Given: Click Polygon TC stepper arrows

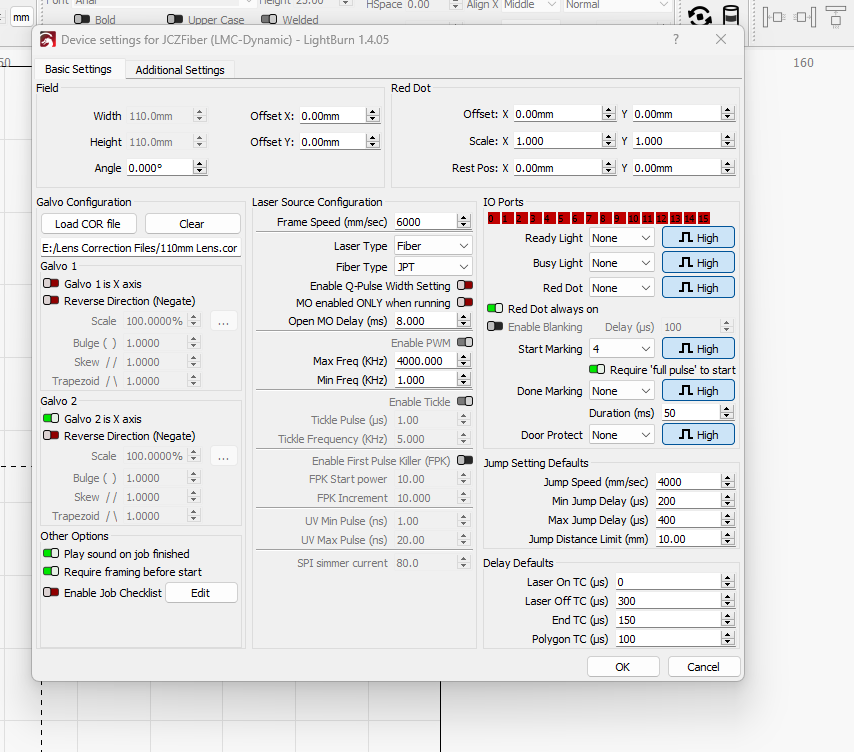Looking at the screenshot, I should coord(728,639).
